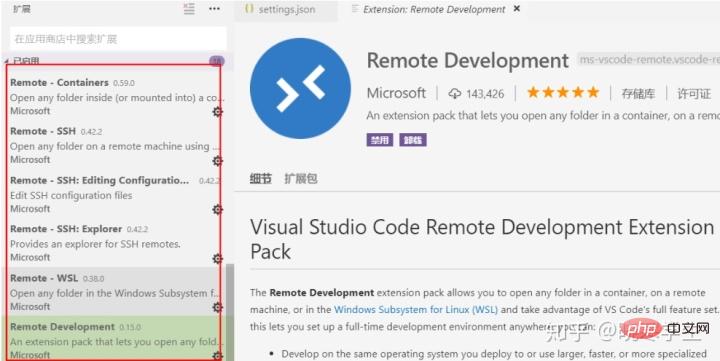Click the settings.json file icon
This screenshot has width=720, height=361.
tap(249, 9)
